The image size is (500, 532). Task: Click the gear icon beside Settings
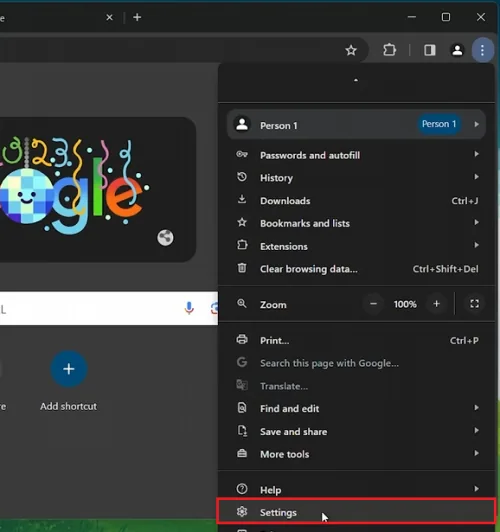242,511
